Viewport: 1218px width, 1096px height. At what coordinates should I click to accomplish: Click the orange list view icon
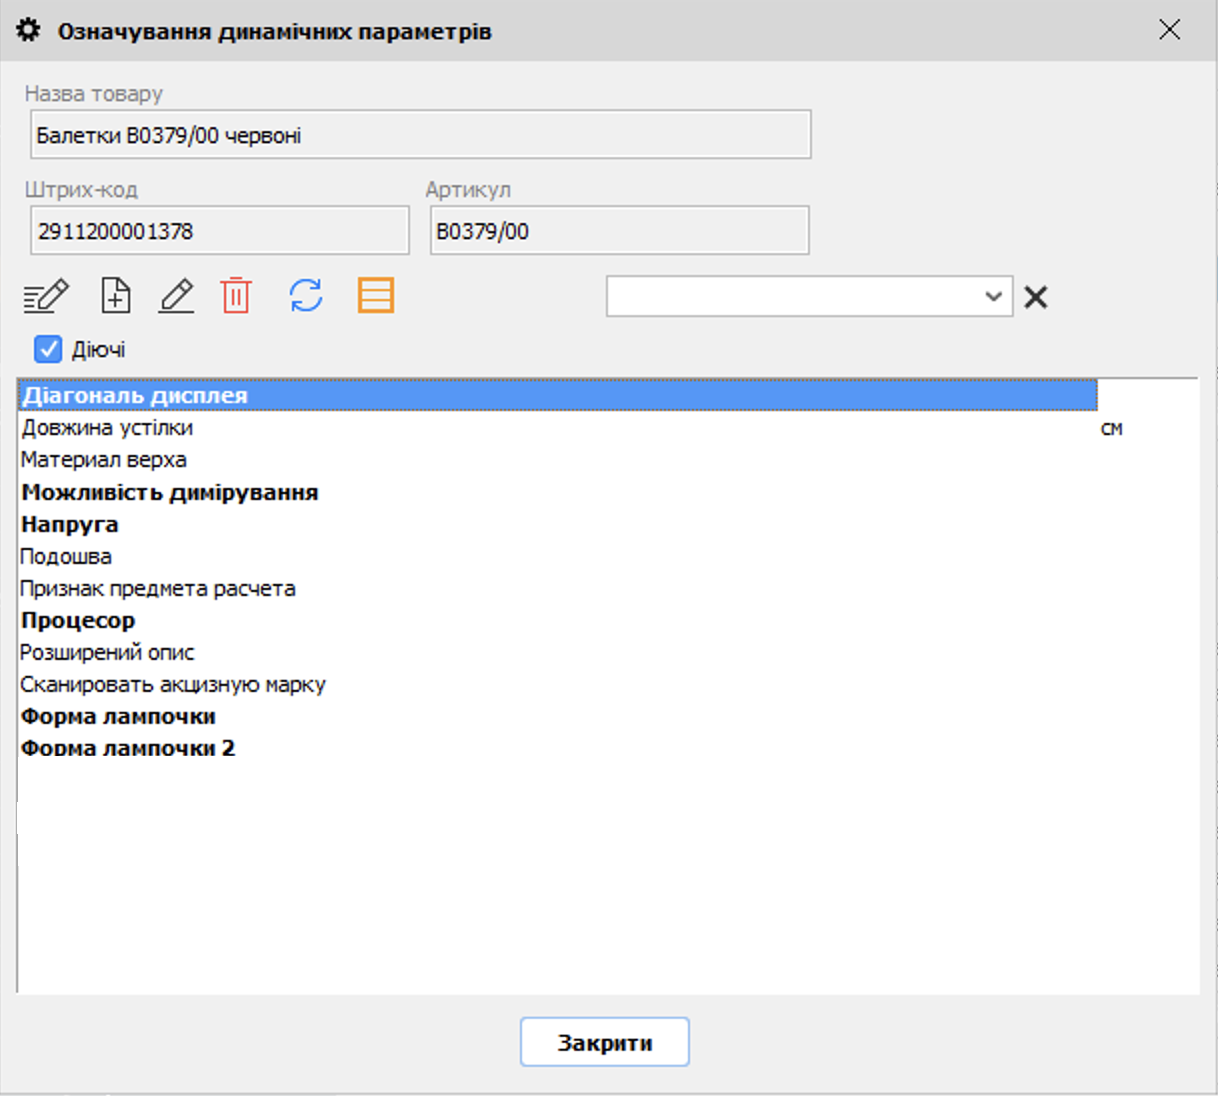pos(376,296)
